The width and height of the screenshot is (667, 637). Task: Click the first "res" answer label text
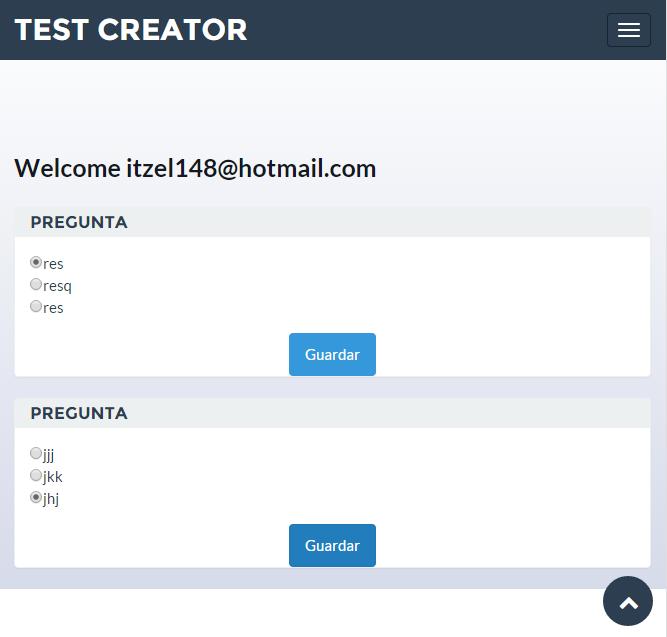[x=54, y=264]
